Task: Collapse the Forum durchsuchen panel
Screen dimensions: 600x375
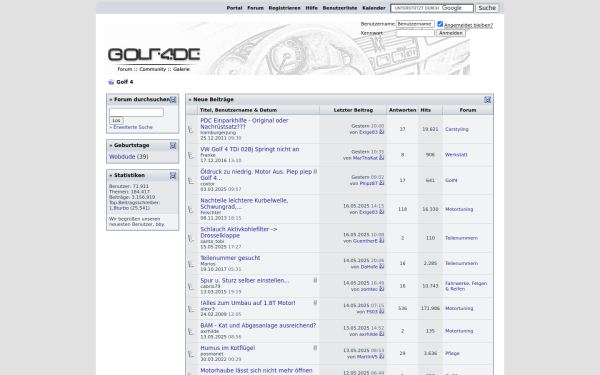Action: point(173,100)
